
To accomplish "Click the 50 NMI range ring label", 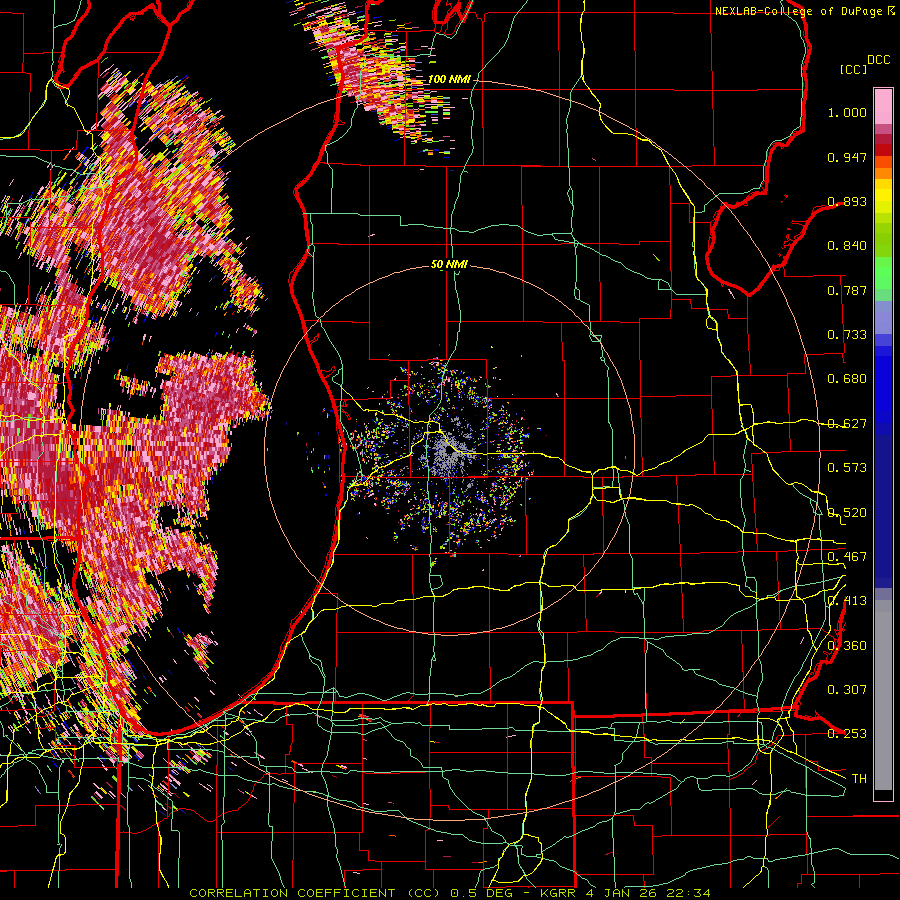I will [449, 265].
